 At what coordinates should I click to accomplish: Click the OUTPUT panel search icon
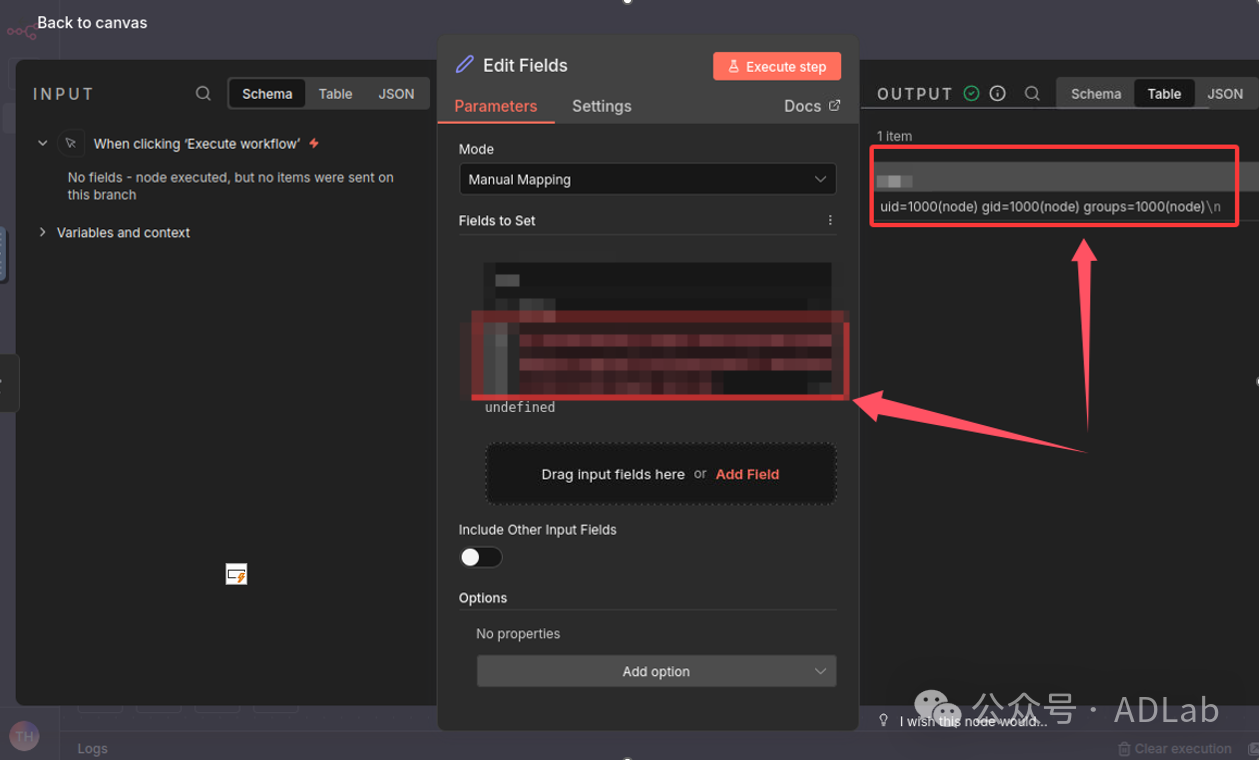click(x=1032, y=94)
